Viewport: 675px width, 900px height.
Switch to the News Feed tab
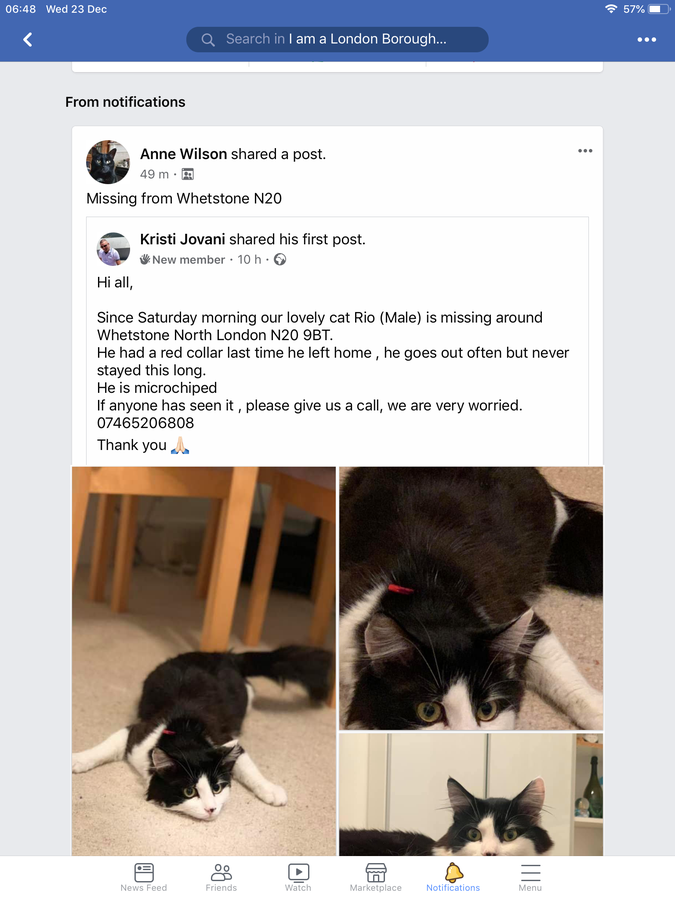click(143, 877)
